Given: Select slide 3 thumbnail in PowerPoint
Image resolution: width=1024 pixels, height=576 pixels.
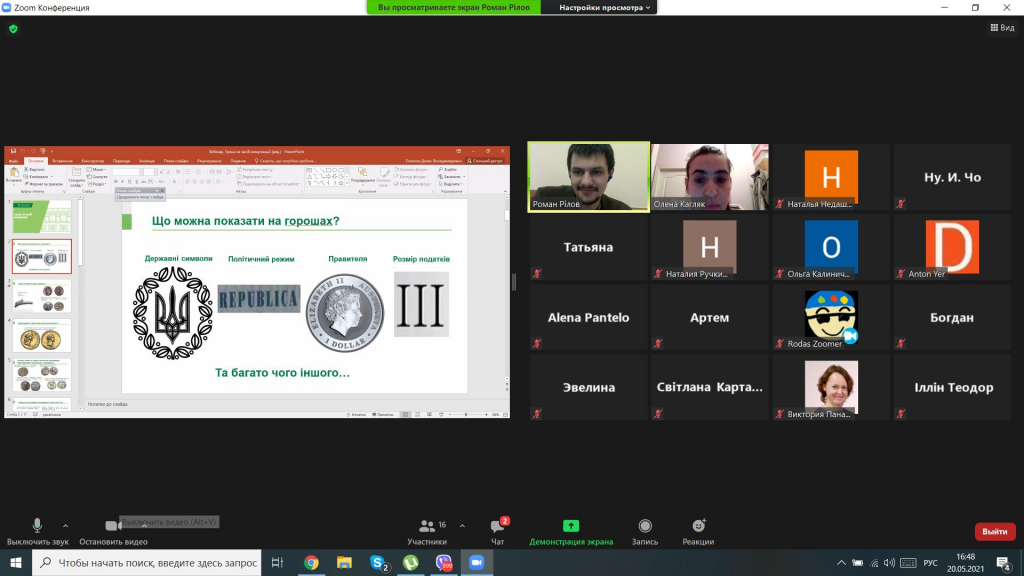Looking at the screenshot, I should click(42, 296).
